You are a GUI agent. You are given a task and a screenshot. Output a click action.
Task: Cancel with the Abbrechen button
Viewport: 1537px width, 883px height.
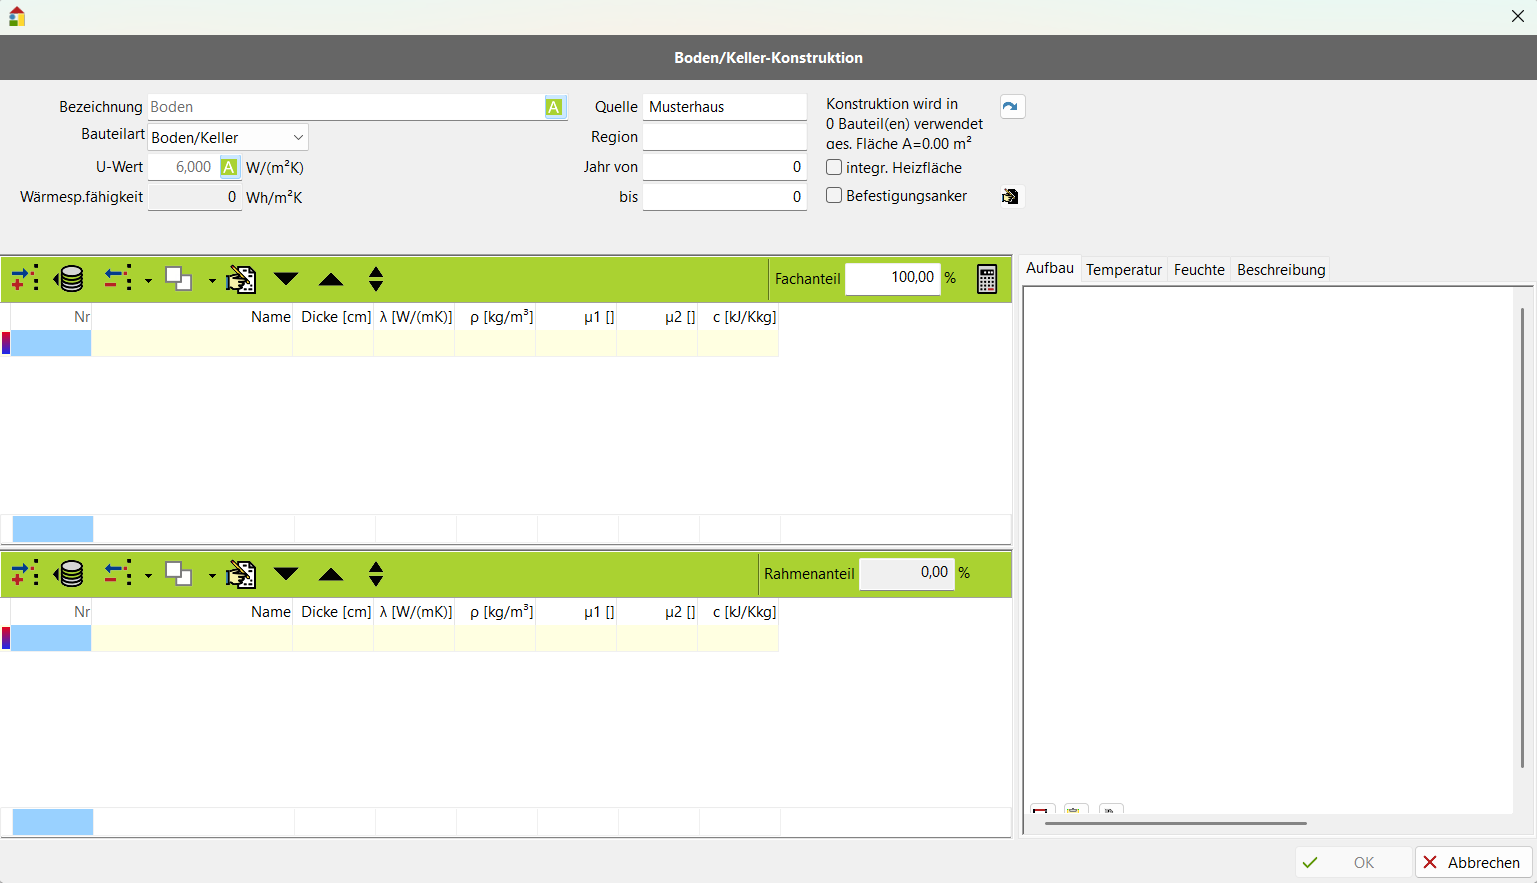1473,862
